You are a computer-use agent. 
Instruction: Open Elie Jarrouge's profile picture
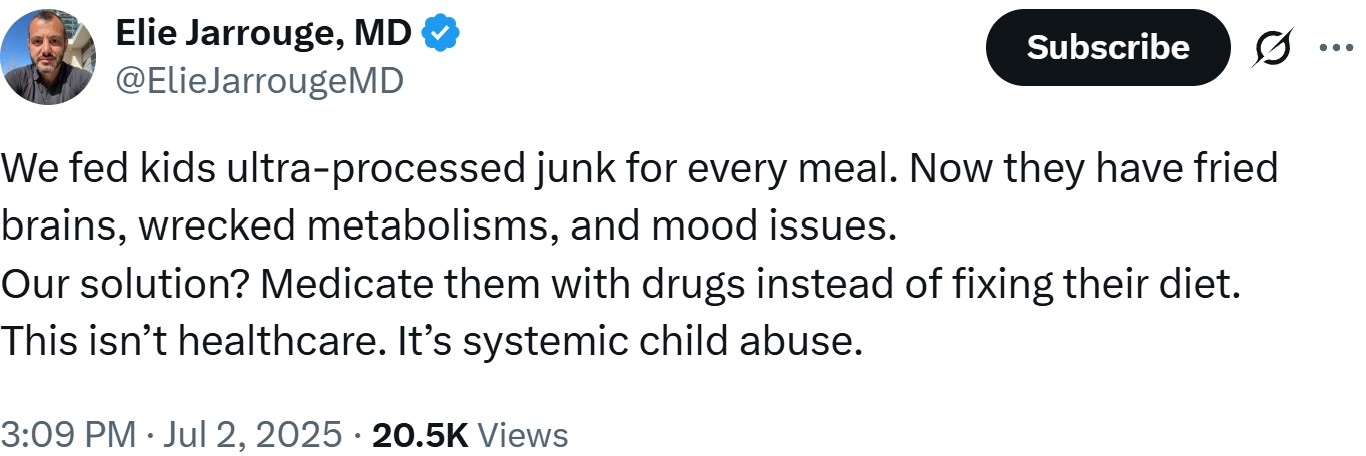coord(48,58)
